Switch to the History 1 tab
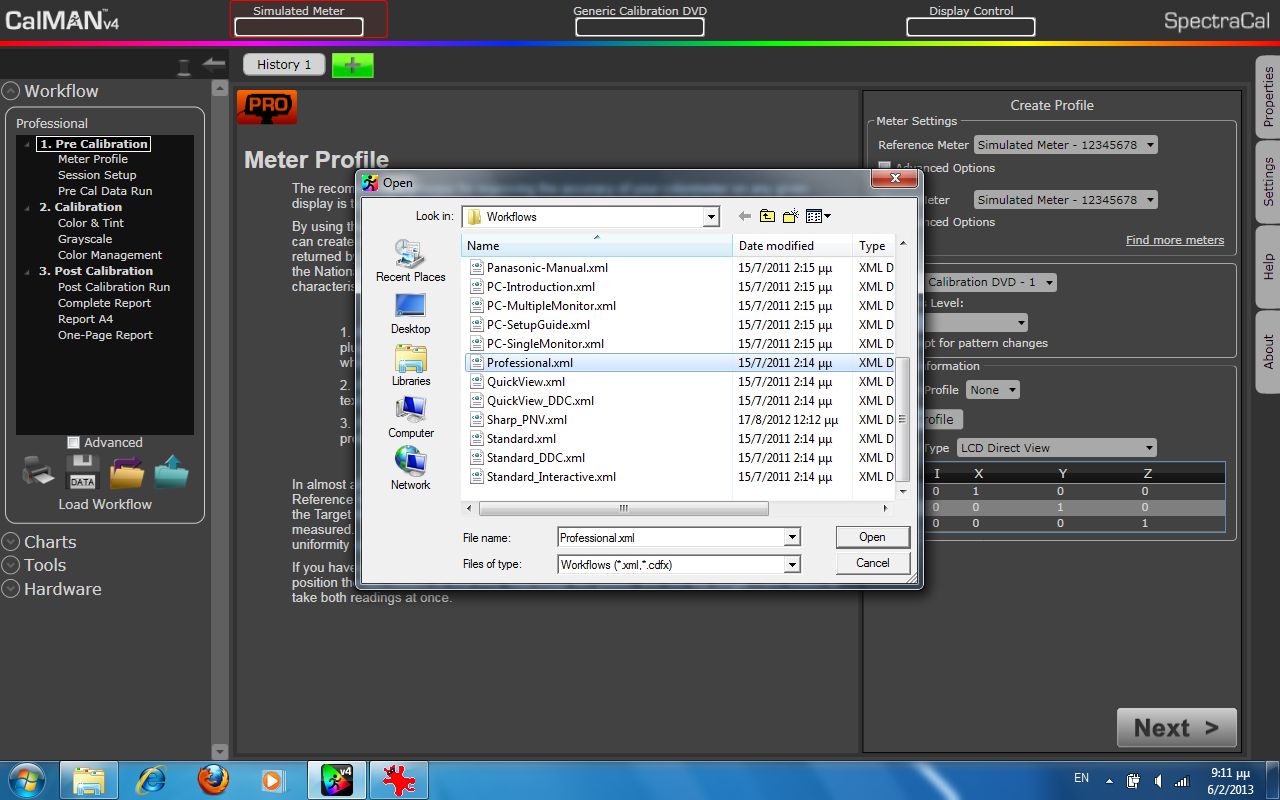Image resolution: width=1280 pixels, height=800 pixels. coord(284,65)
